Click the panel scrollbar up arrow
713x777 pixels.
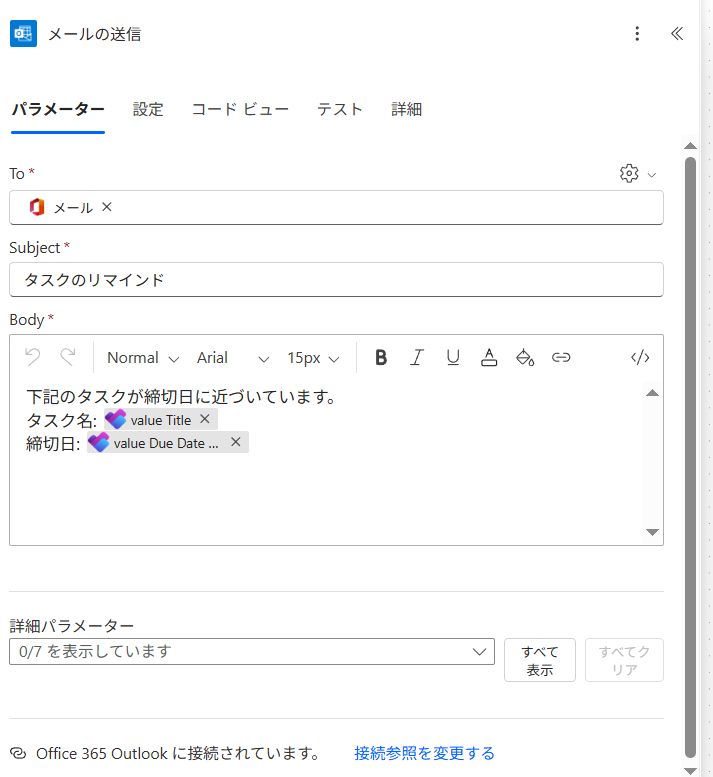click(x=690, y=146)
